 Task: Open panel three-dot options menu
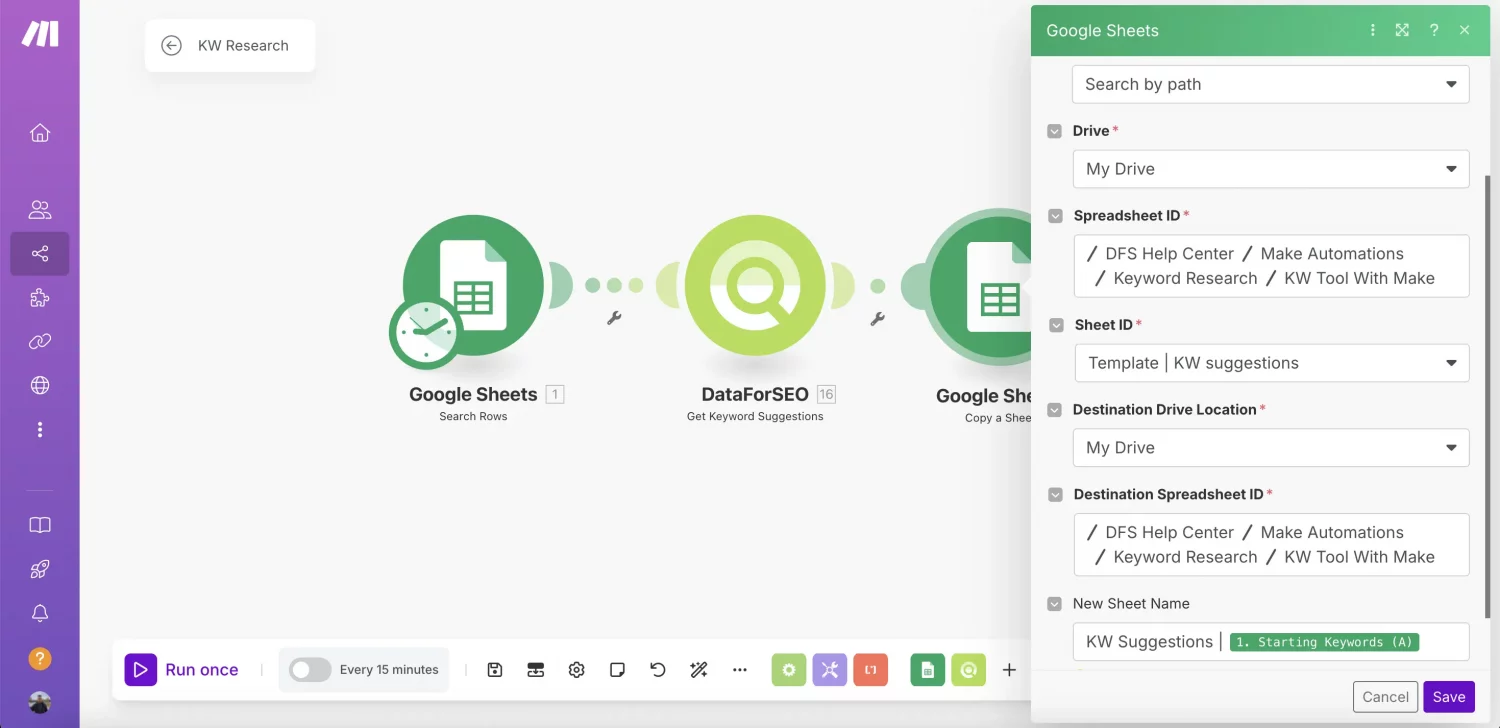[x=1373, y=30]
